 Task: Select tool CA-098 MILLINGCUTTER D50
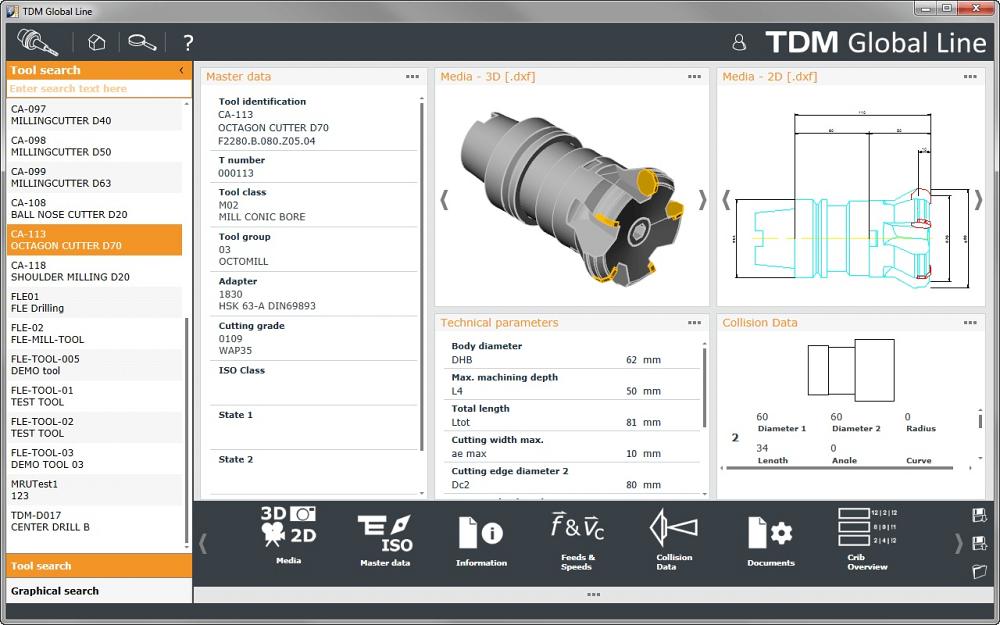coord(94,146)
